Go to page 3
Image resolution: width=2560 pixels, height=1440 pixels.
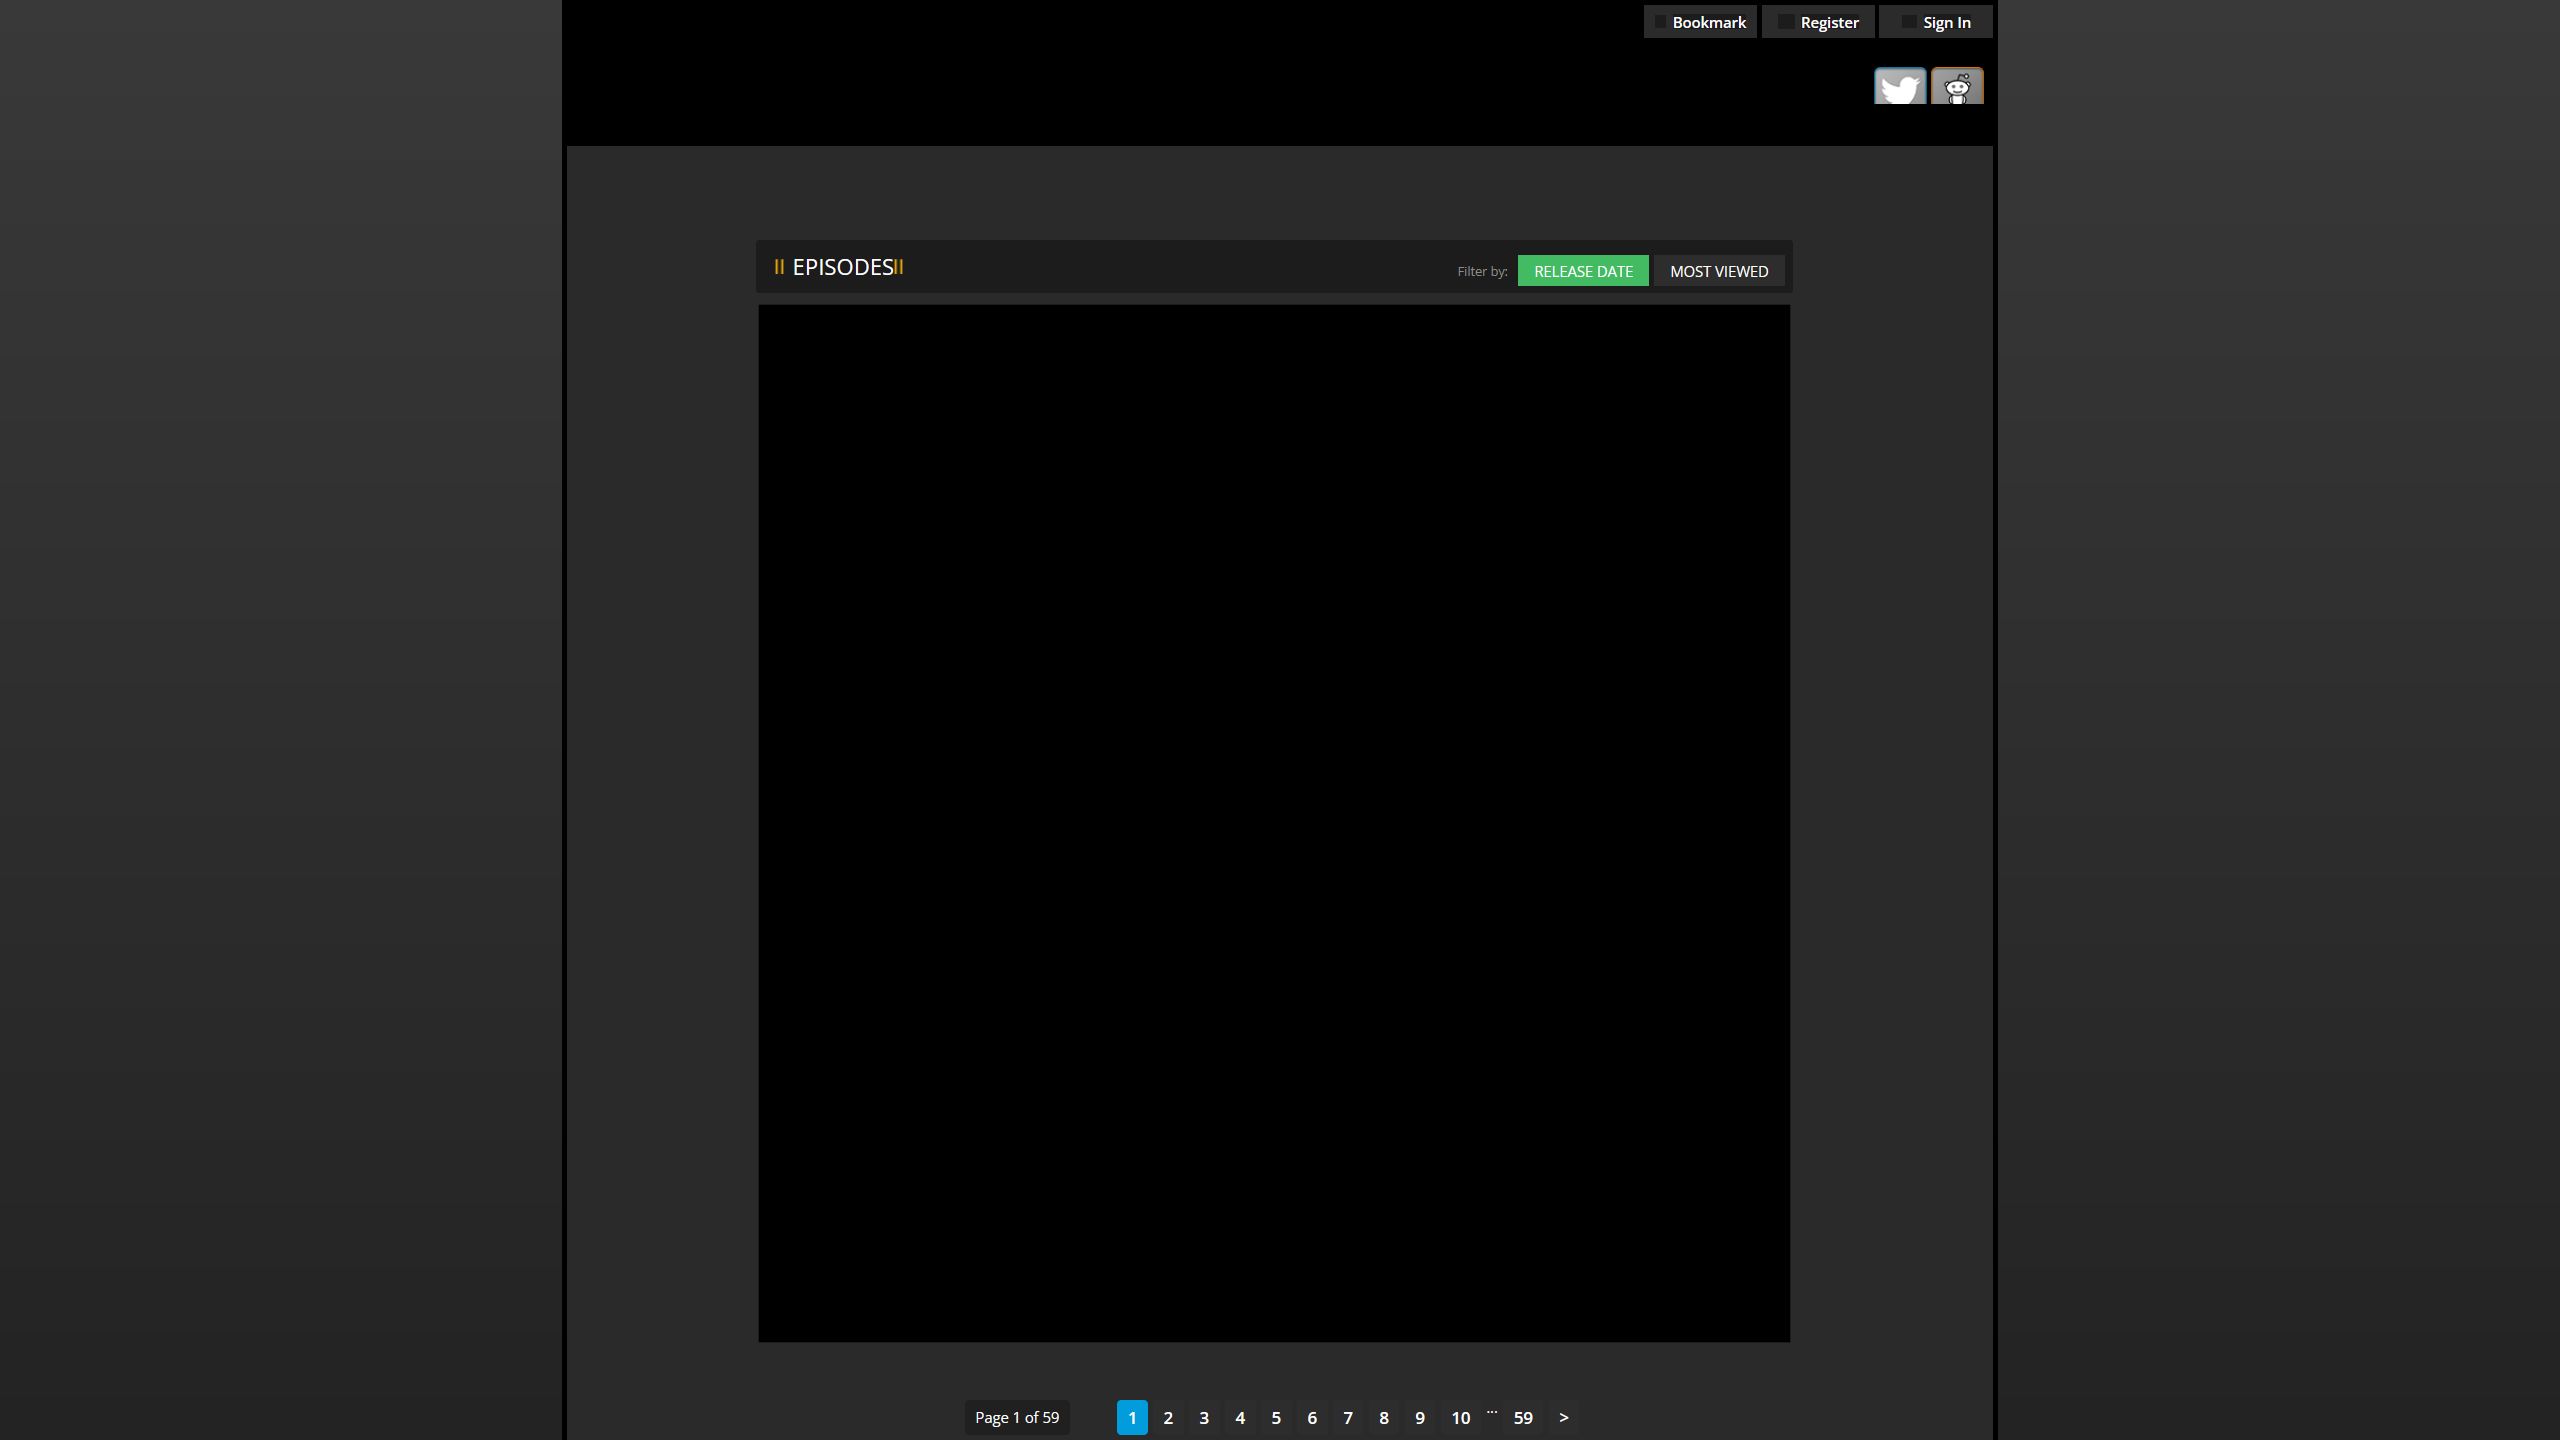click(1204, 1417)
